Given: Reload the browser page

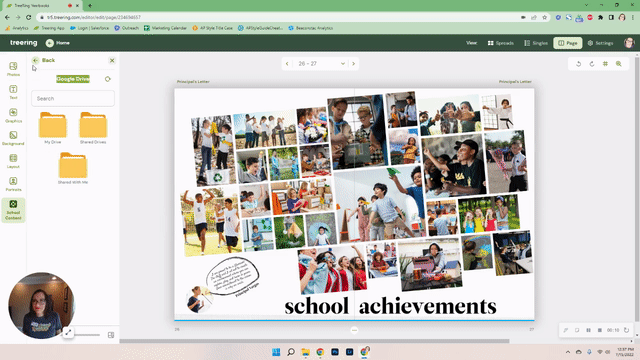Looking at the screenshot, I should coord(28,17).
